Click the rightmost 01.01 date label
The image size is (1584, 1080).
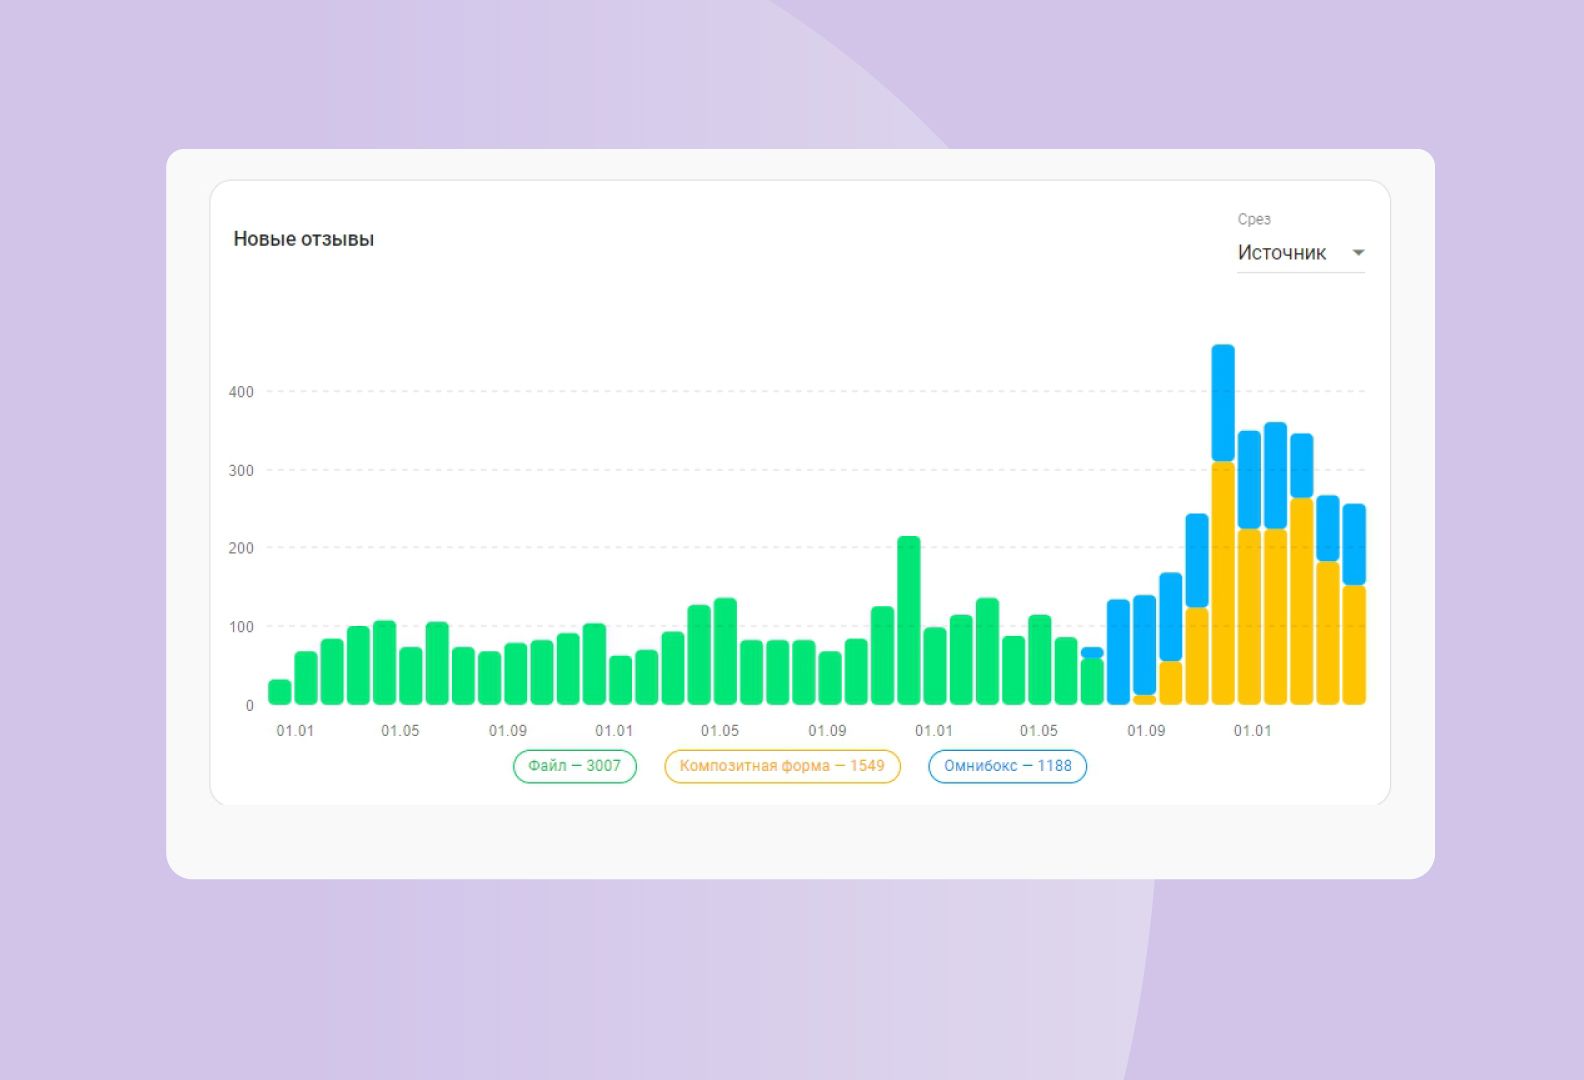pyautogui.click(x=1252, y=731)
